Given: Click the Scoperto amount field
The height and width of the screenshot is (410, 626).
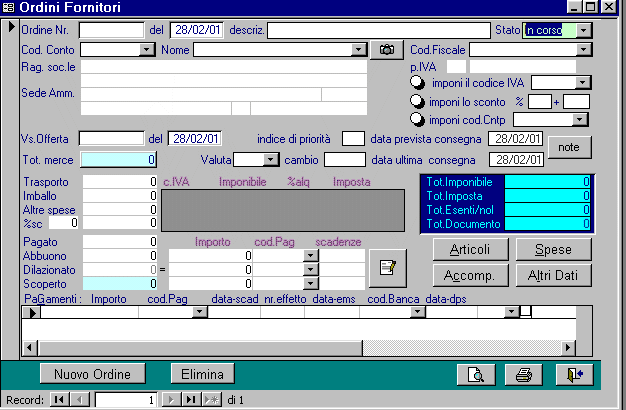Looking at the screenshot, I should pos(120,283).
